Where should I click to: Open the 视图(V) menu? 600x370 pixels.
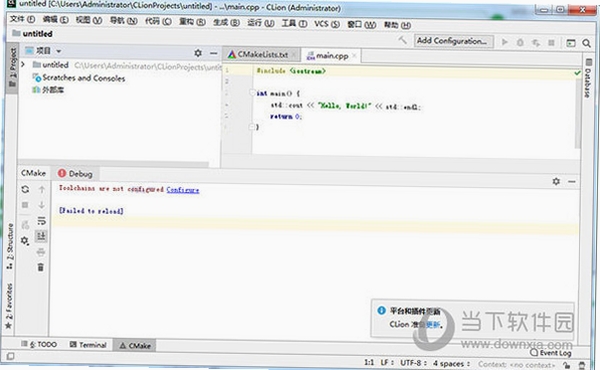[x=89, y=20]
